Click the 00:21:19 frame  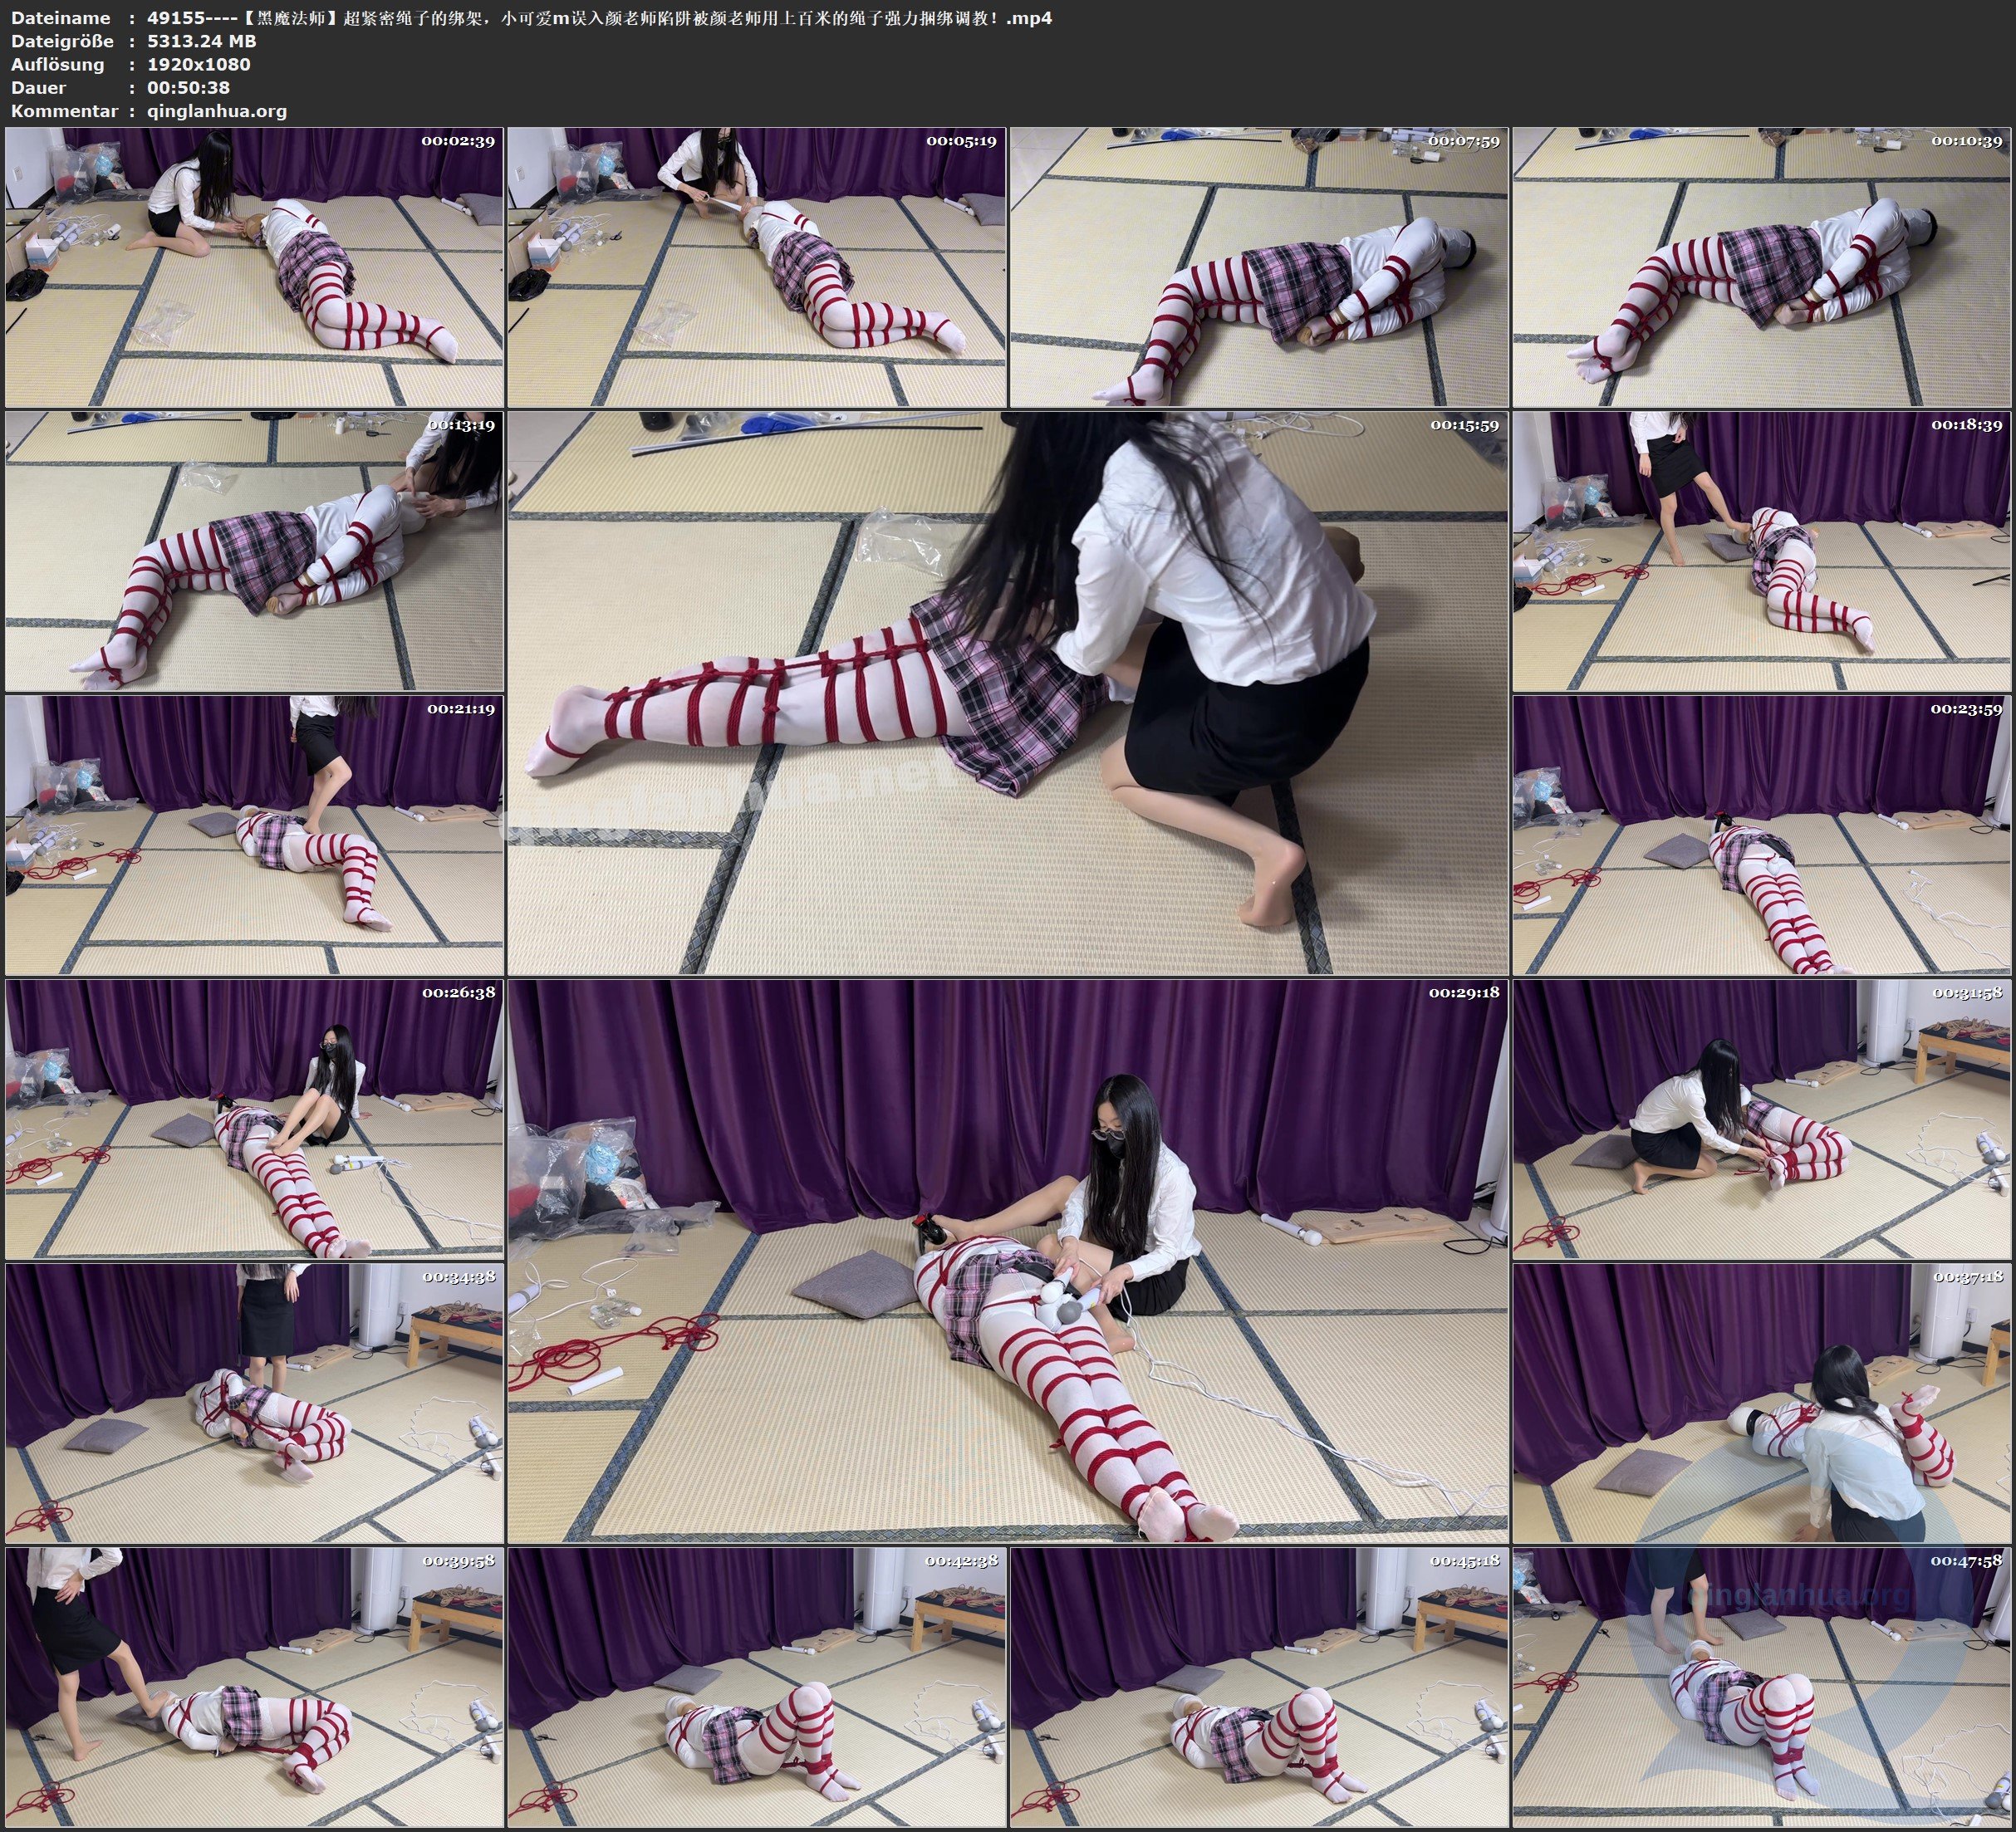[x=254, y=835]
